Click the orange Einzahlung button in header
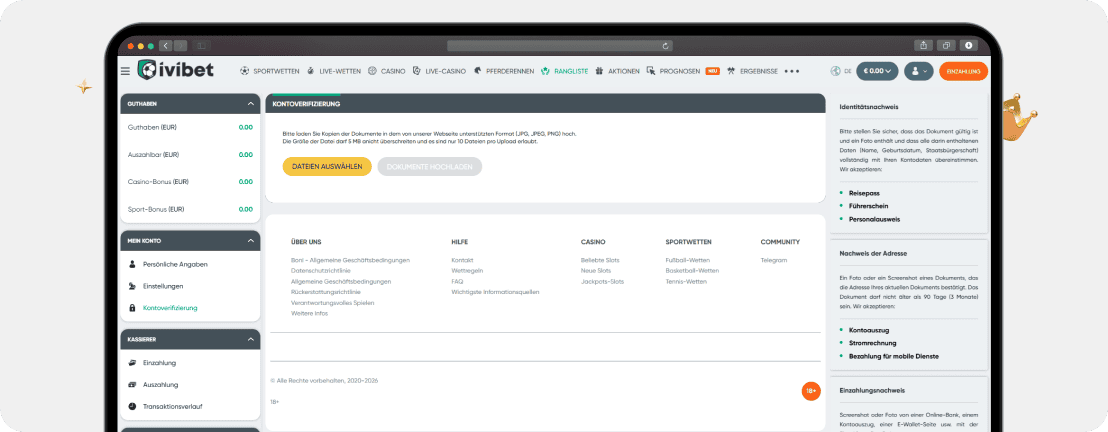1108x432 pixels. (x=963, y=71)
